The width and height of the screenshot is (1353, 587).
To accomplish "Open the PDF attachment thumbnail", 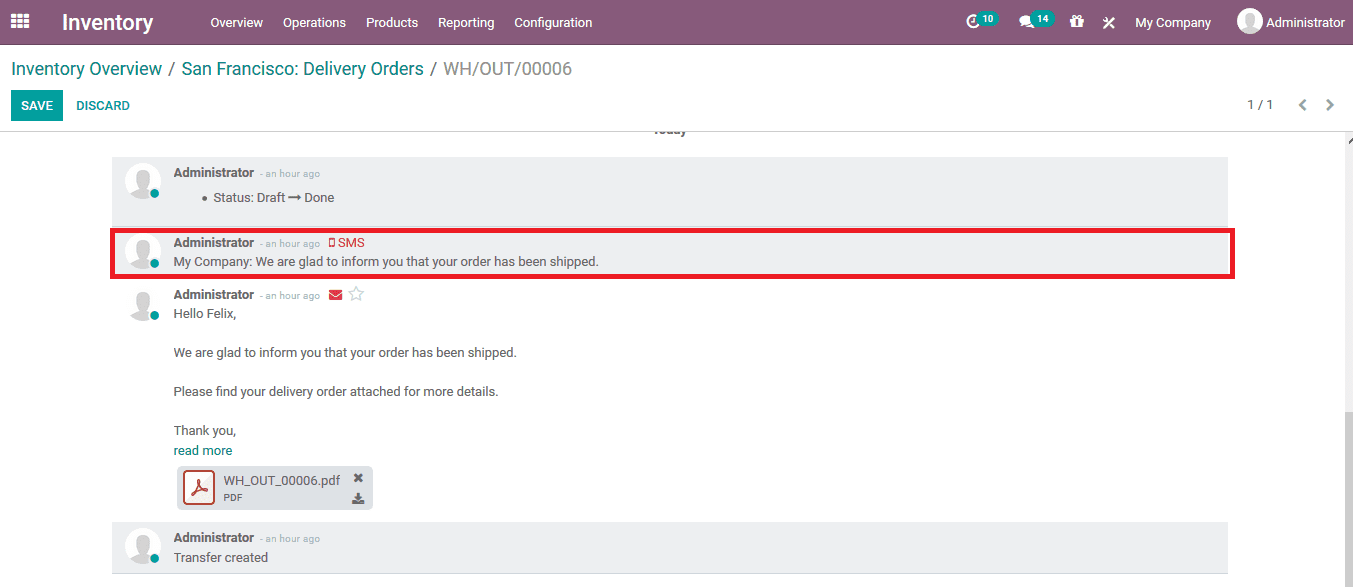I will pos(199,487).
